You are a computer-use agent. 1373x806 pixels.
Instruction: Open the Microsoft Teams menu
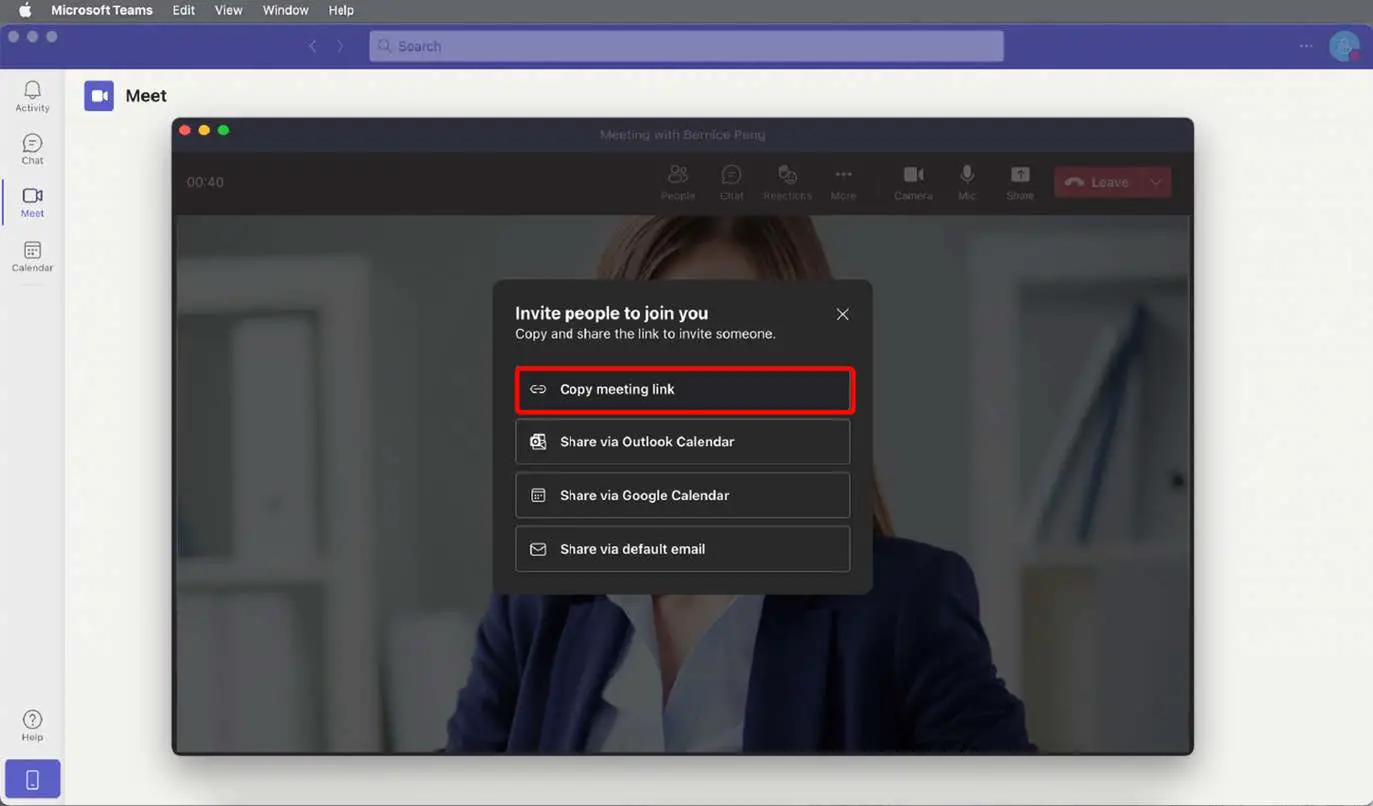coord(102,10)
